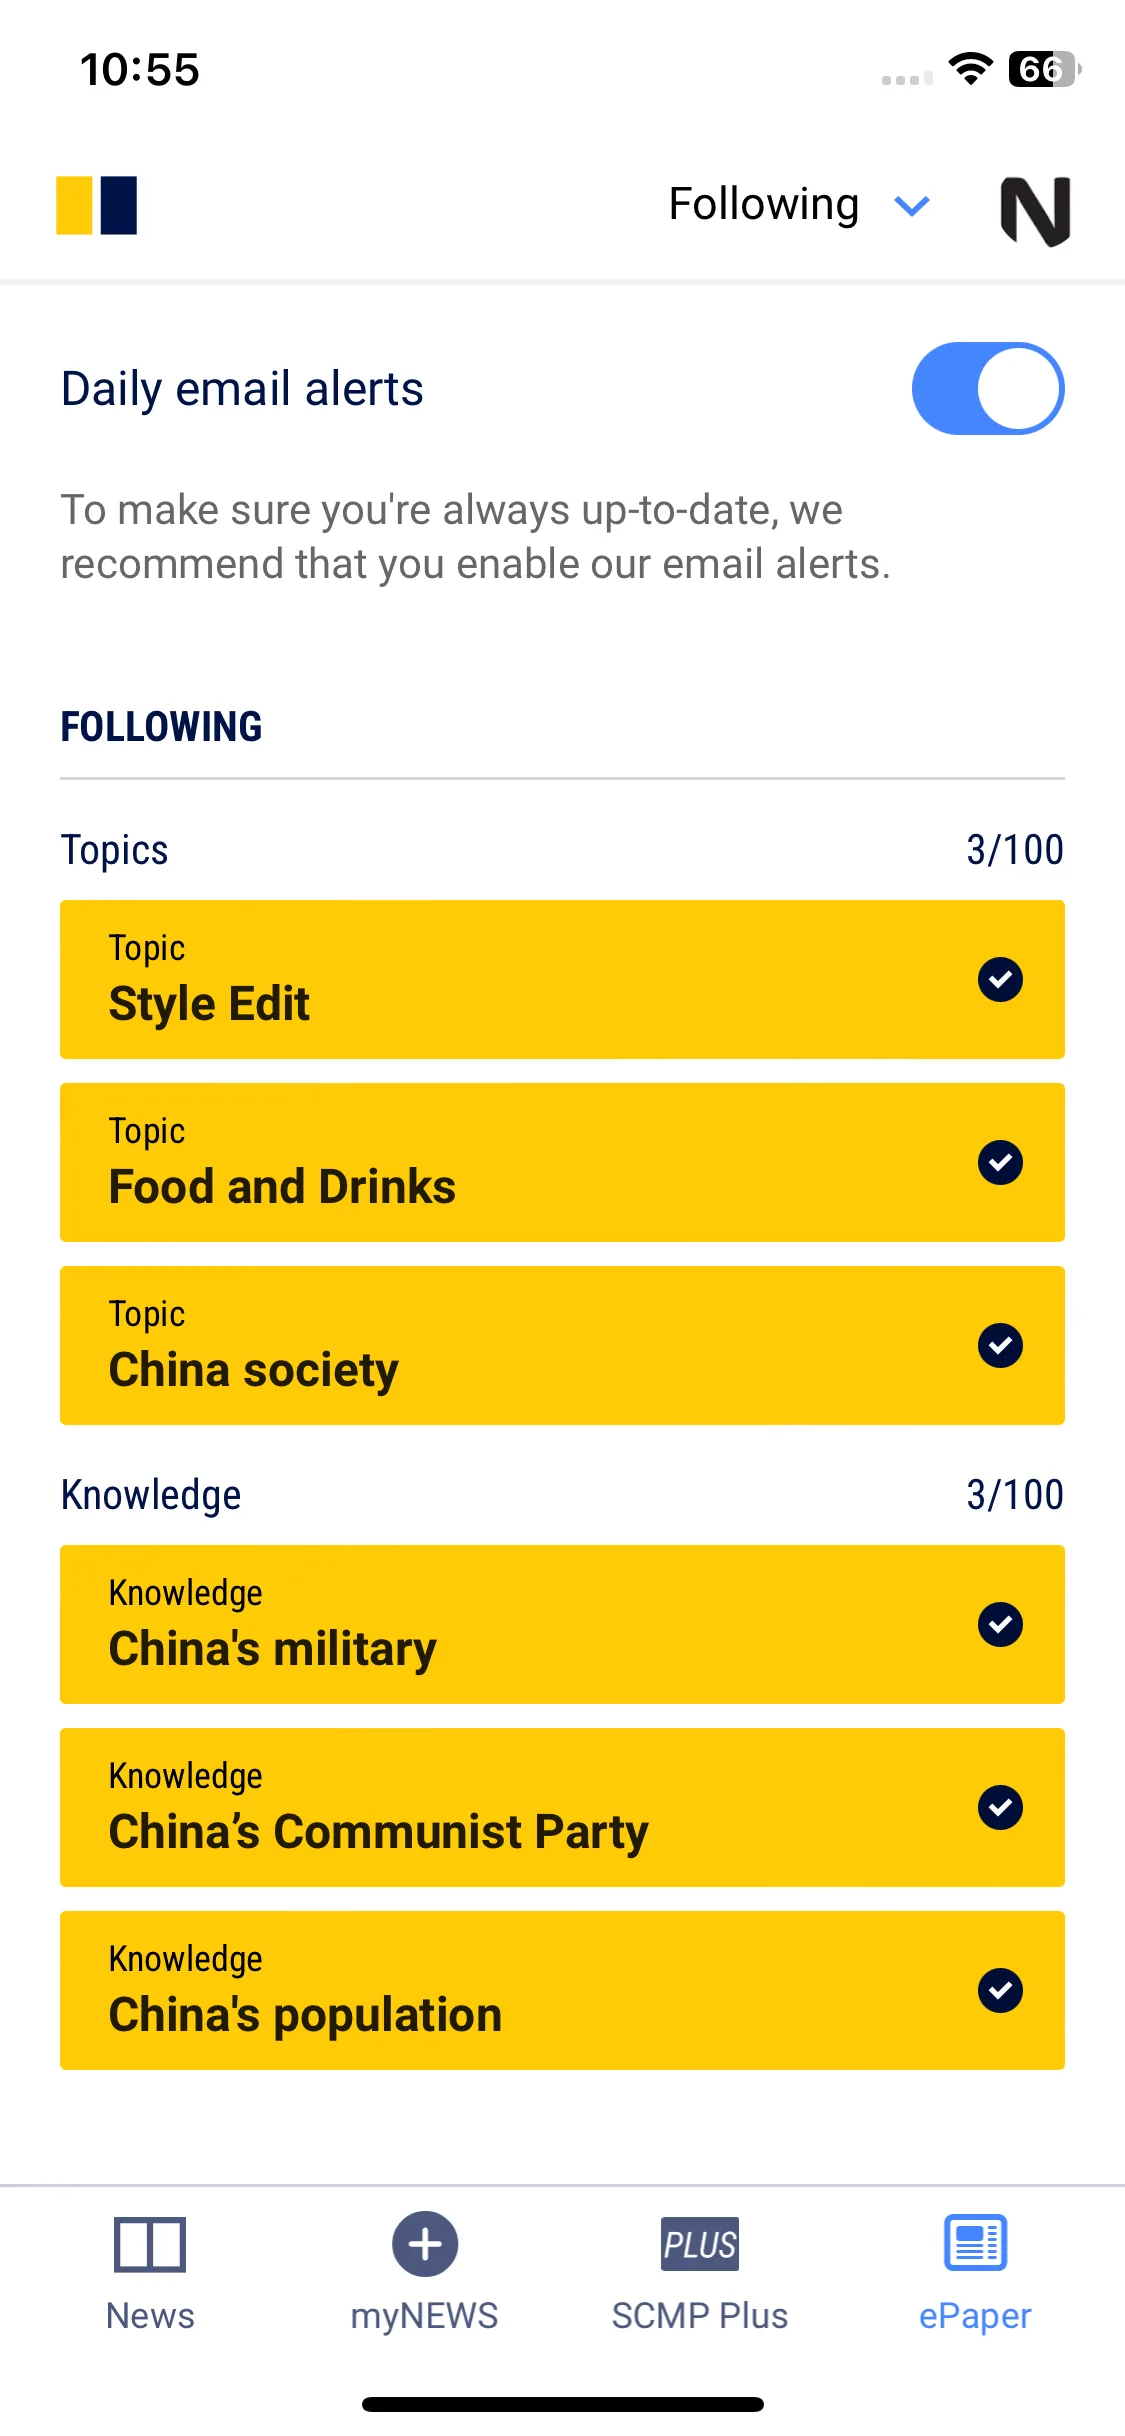Tap the battery indicator icon

click(x=1044, y=69)
